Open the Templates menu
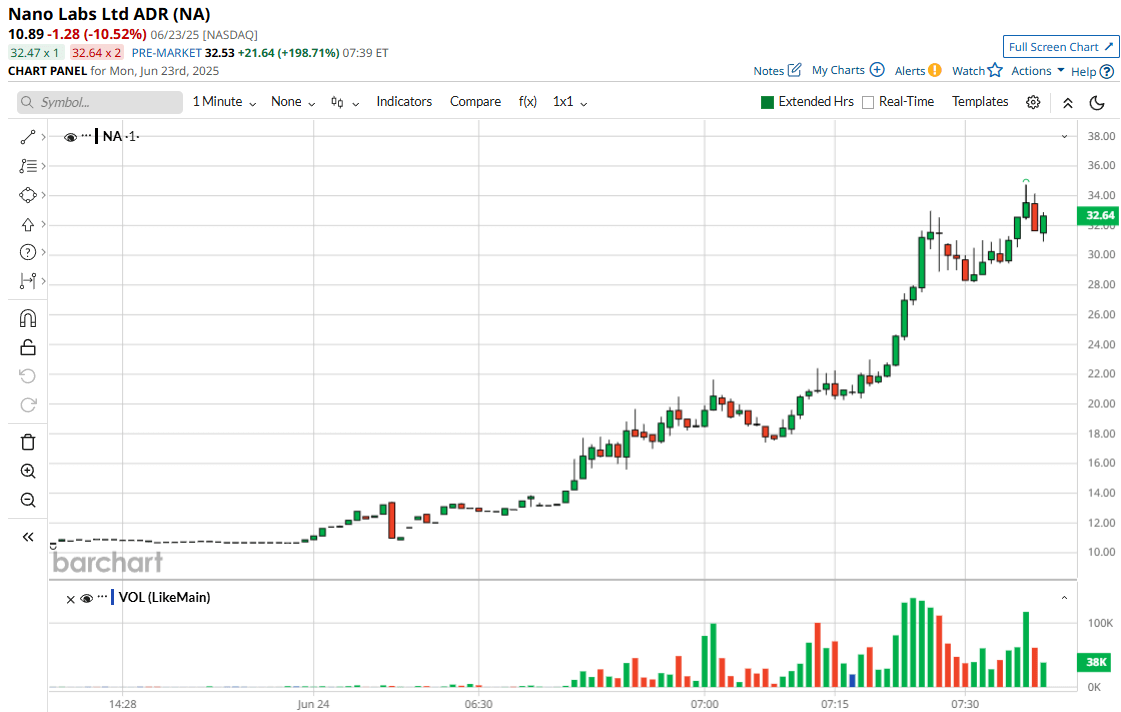 [979, 102]
